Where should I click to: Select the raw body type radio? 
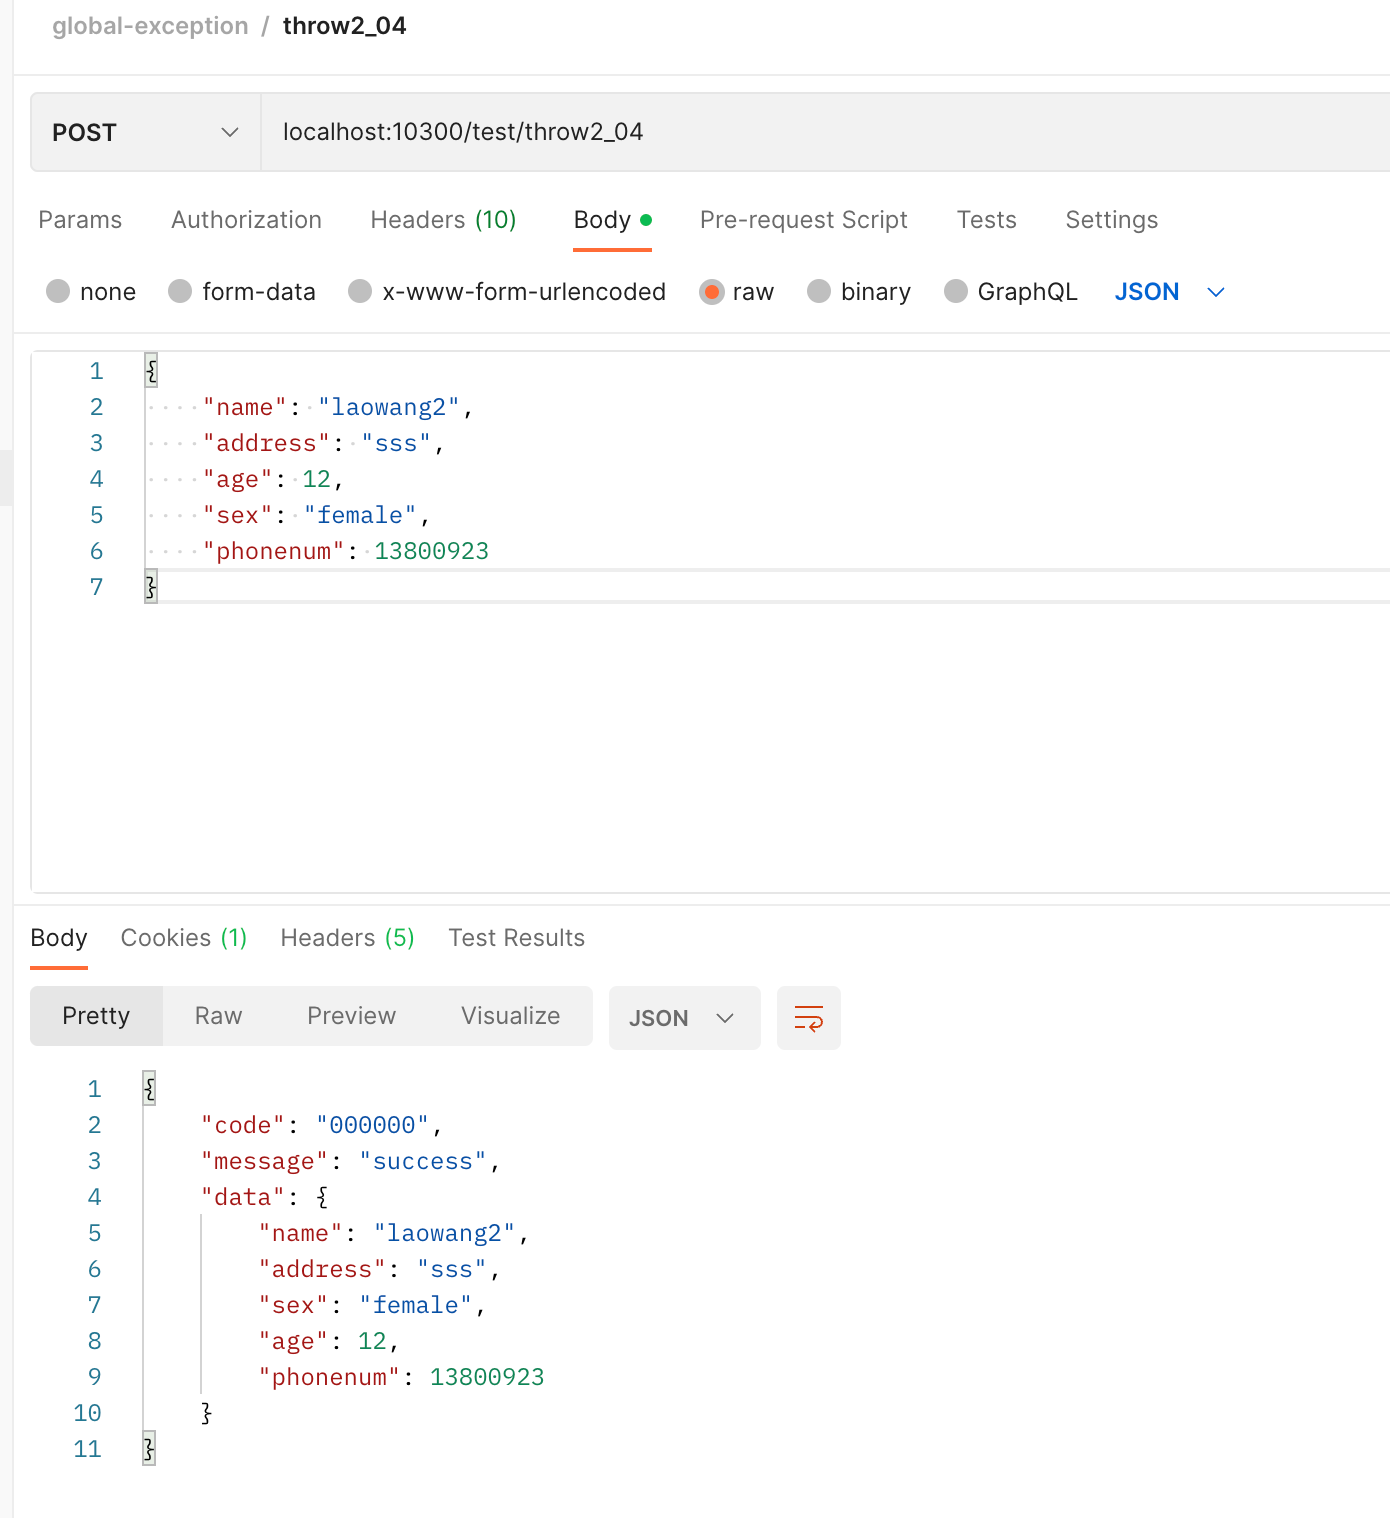coord(711,292)
